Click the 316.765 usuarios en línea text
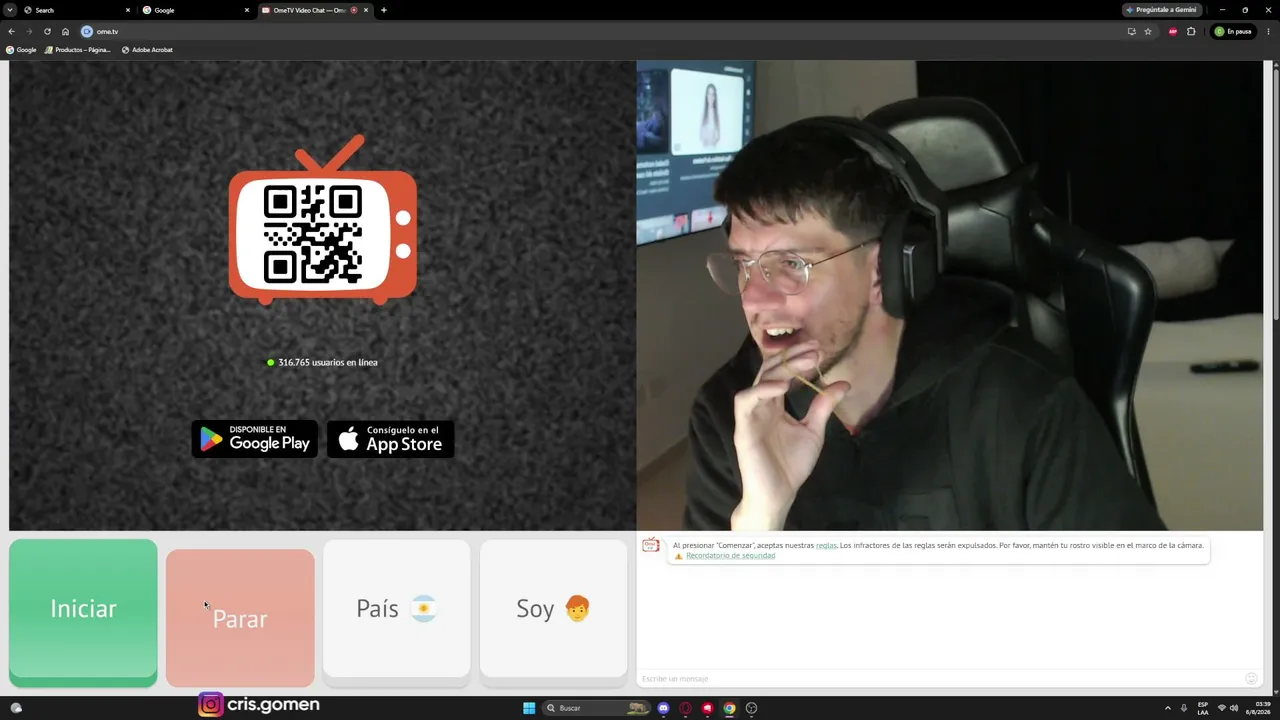1280x720 pixels. tap(328, 362)
